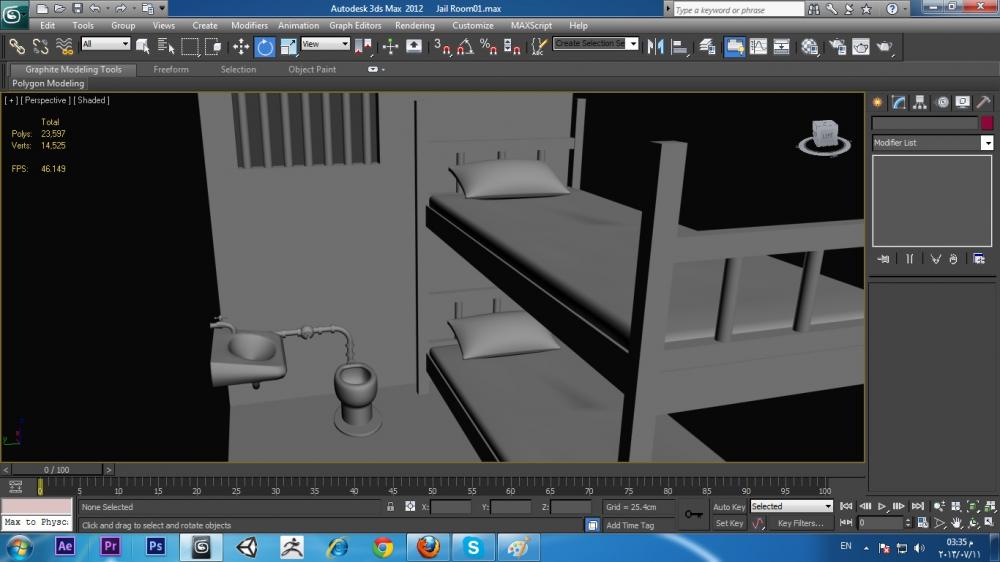Click the Key Filters button
Image resolution: width=1000 pixels, height=562 pixels.
(x=800, y=523)
